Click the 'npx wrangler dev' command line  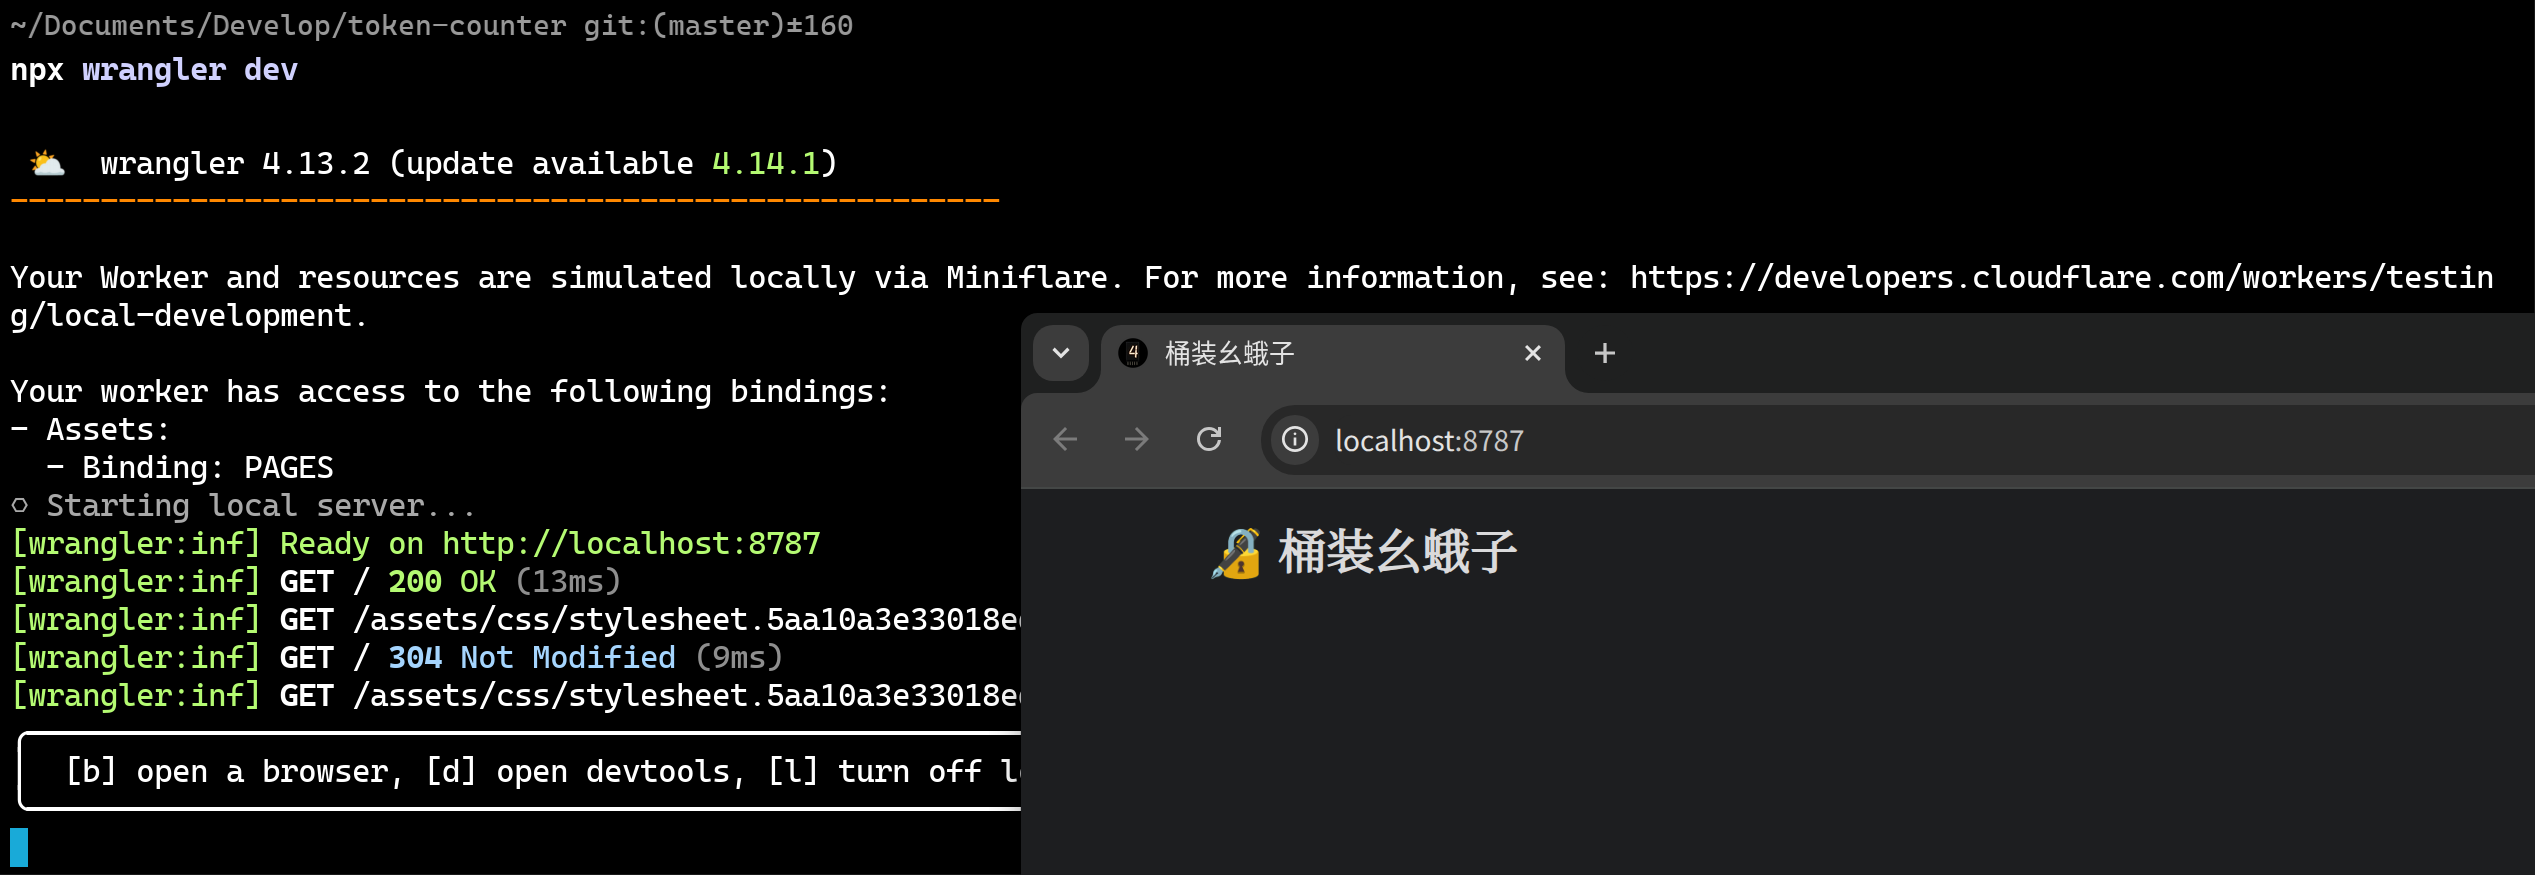point(154,70)
